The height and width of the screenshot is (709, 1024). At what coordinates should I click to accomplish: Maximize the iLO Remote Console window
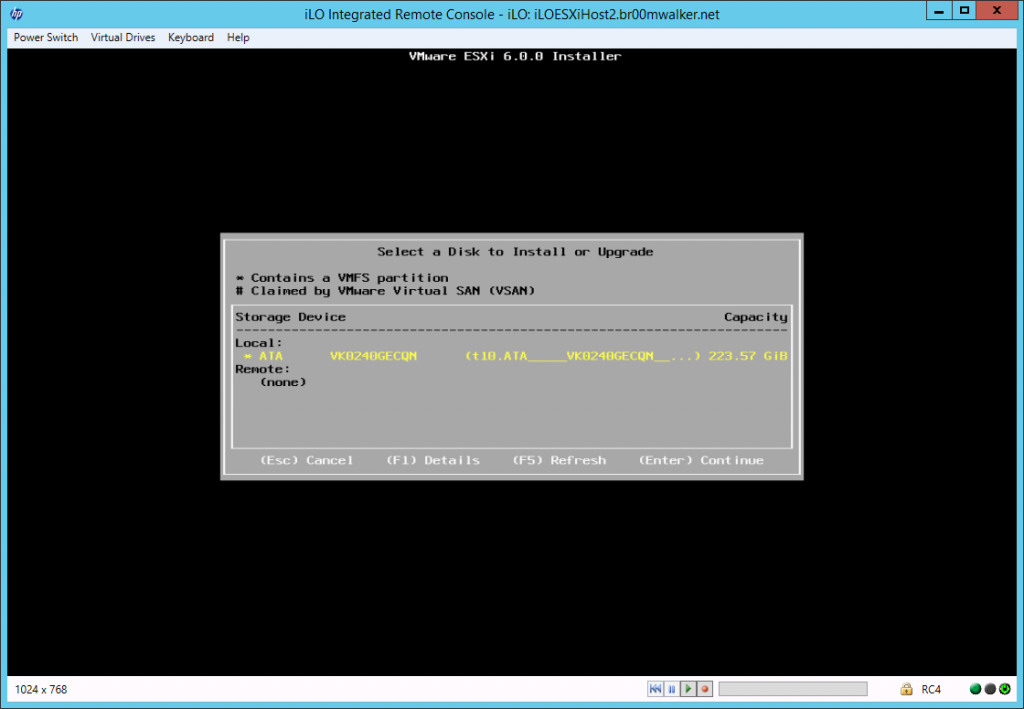click(x=964, y=10)
